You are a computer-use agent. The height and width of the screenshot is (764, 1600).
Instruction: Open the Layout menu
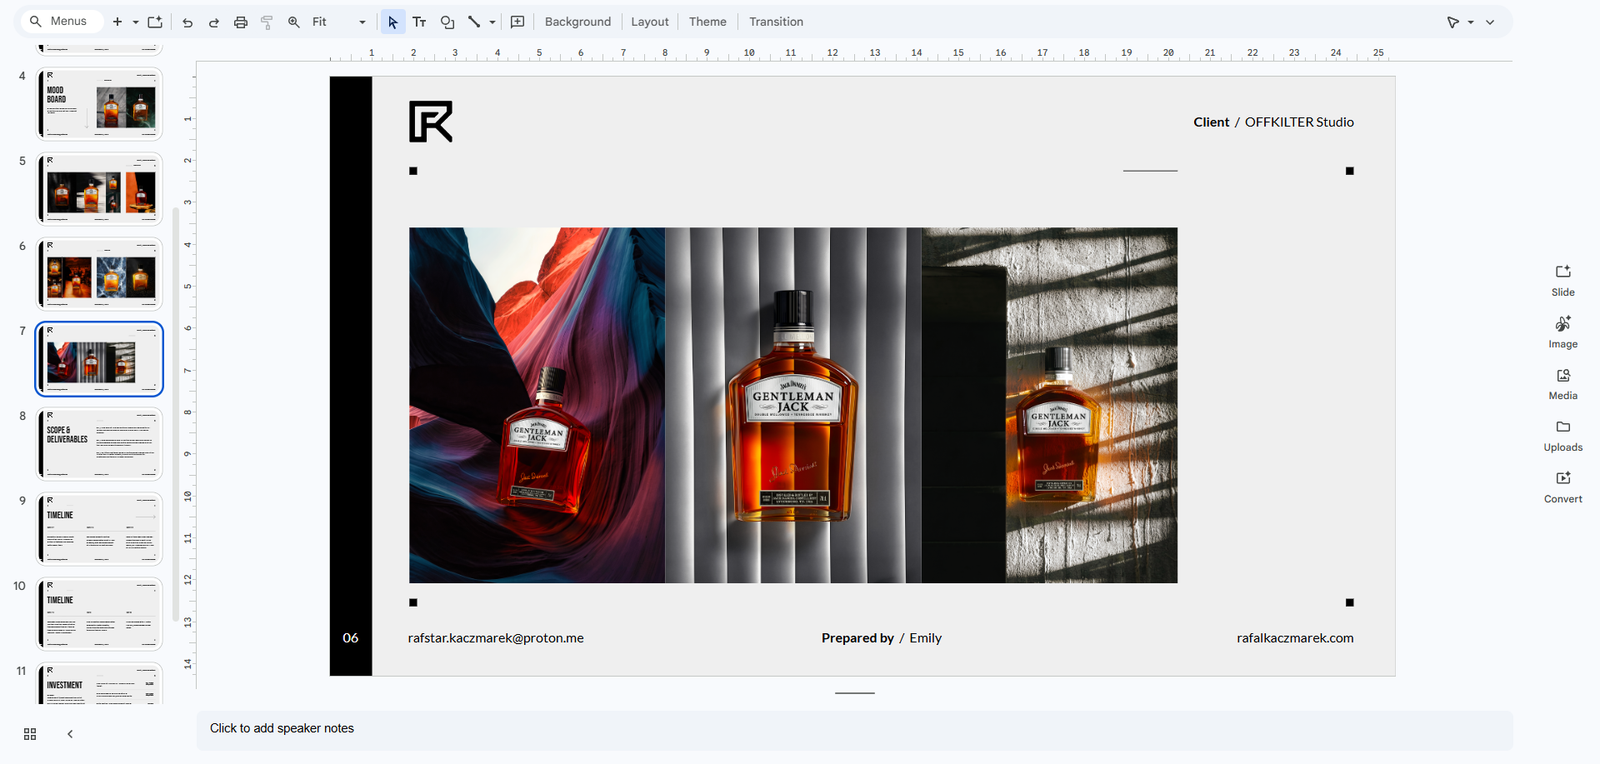pos(650,22)
